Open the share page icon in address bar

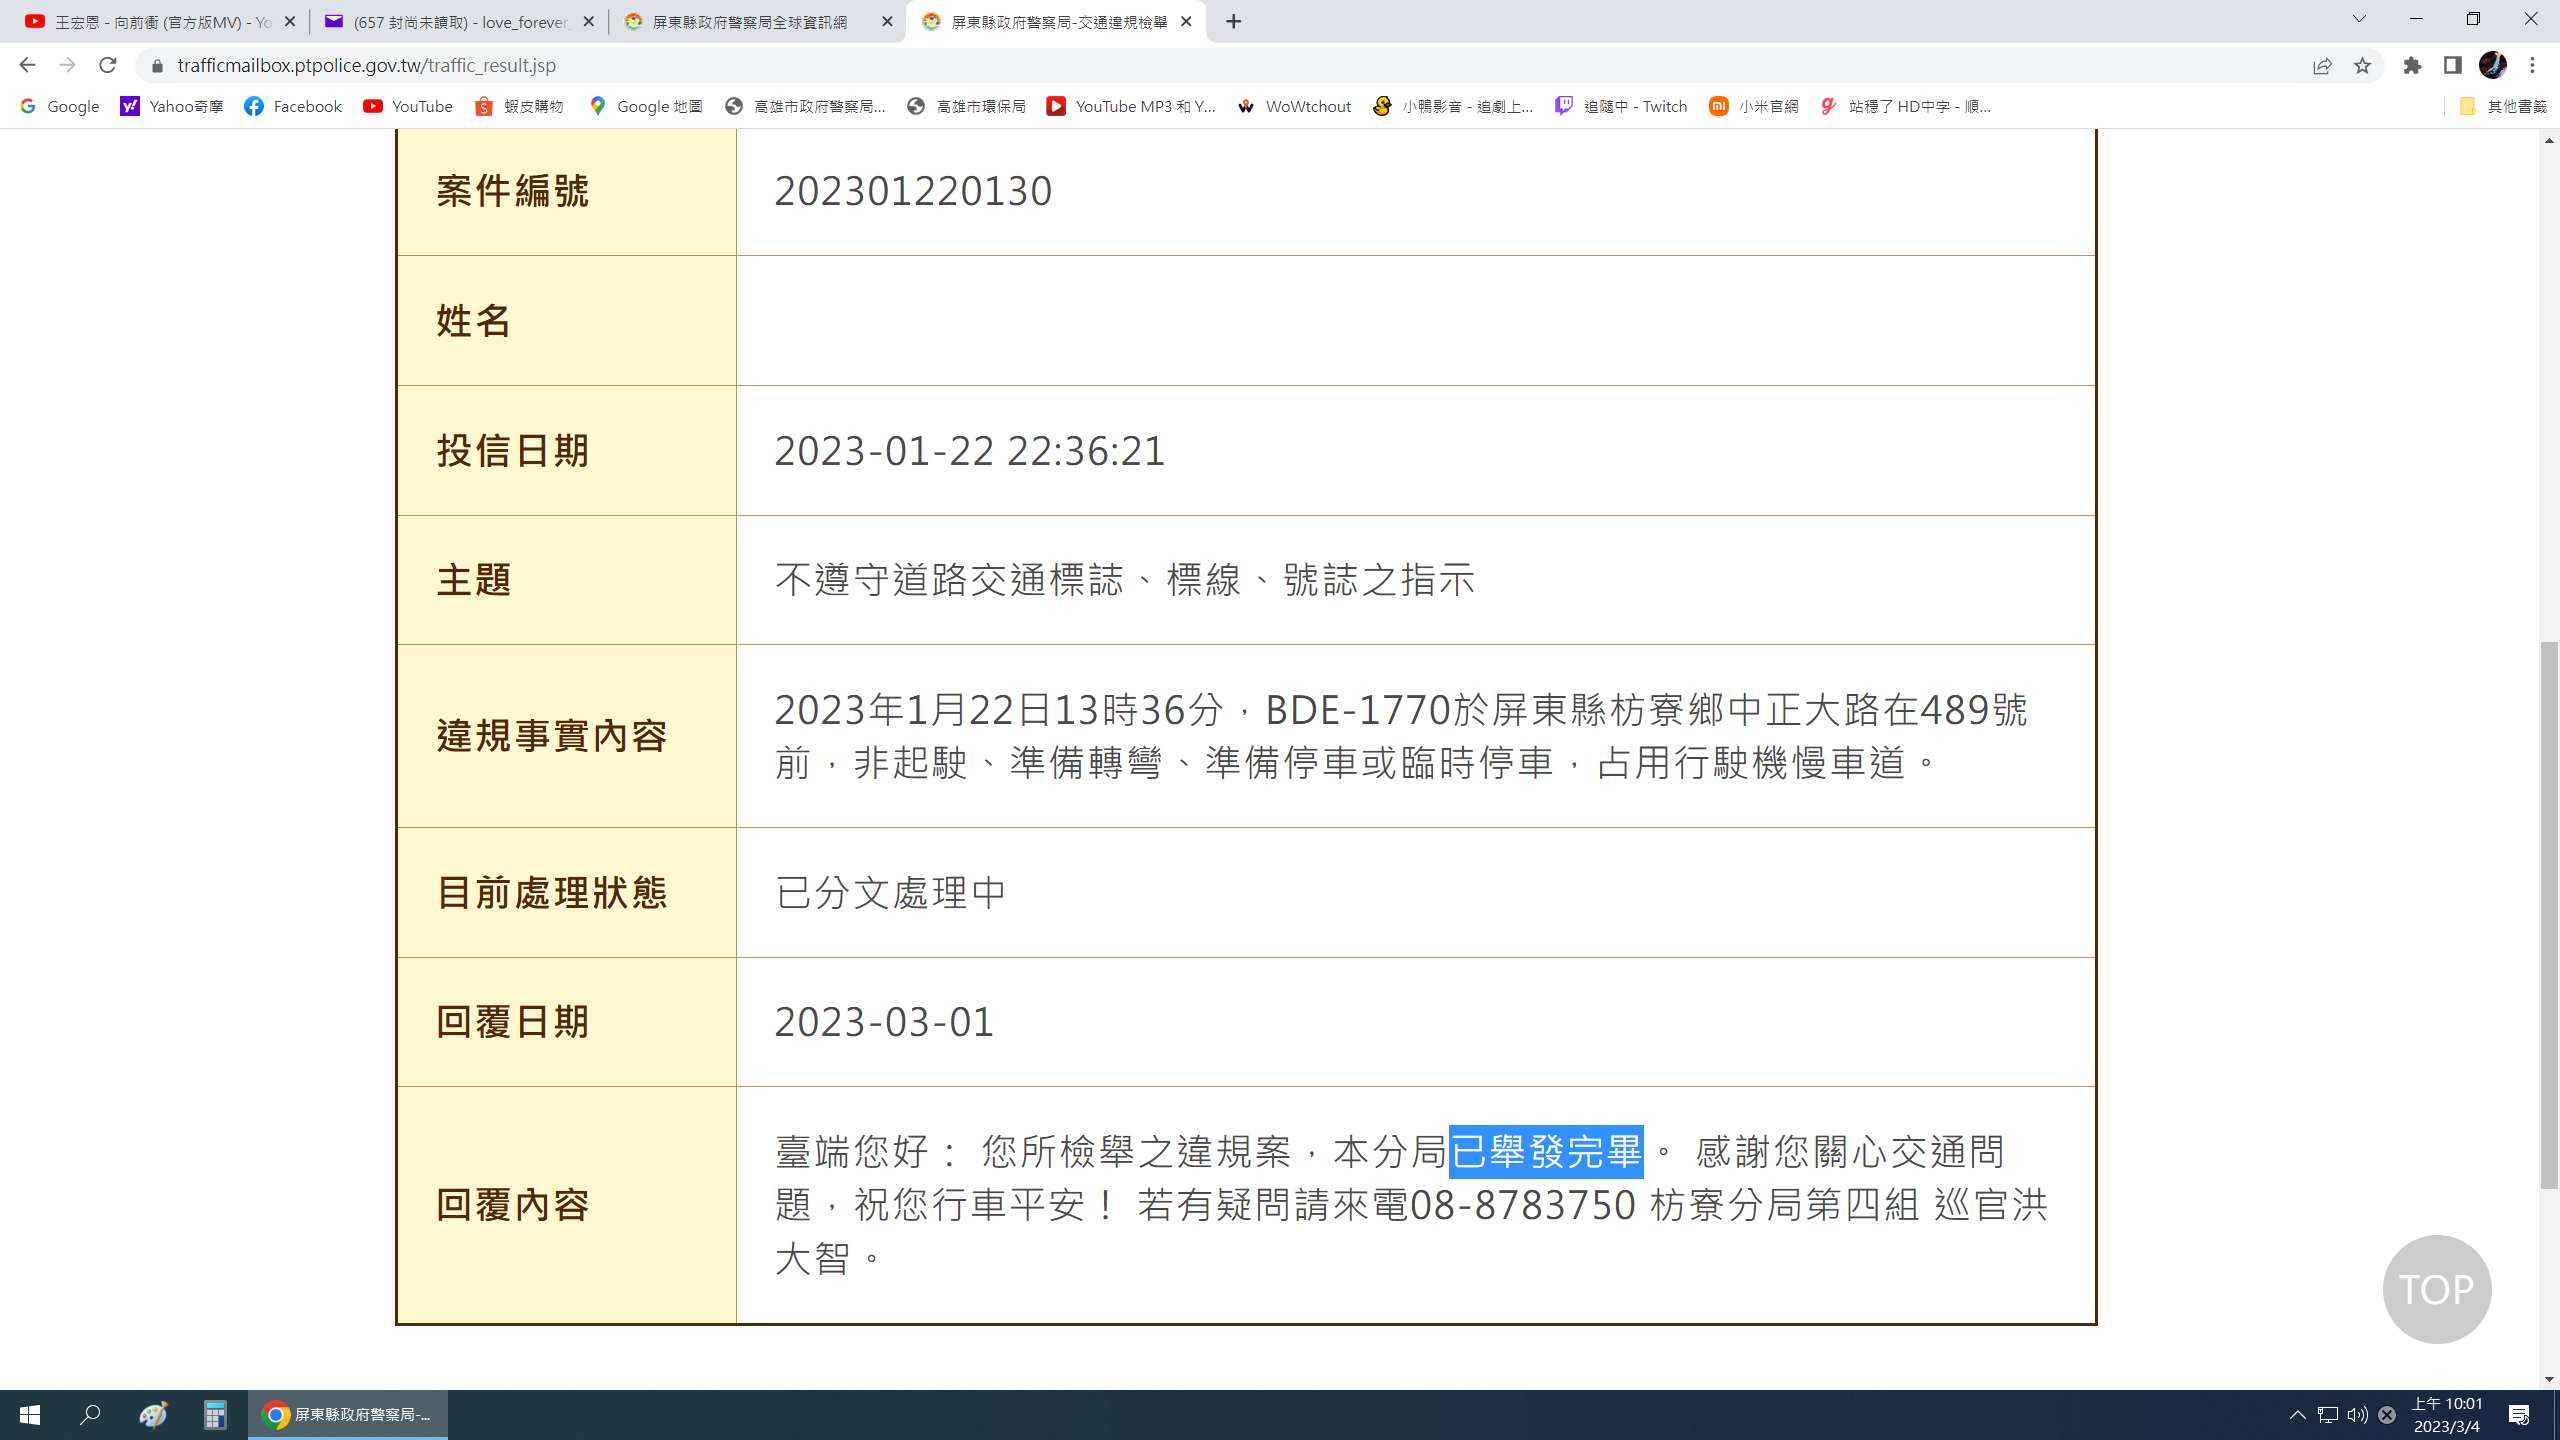coord(2322,65)
